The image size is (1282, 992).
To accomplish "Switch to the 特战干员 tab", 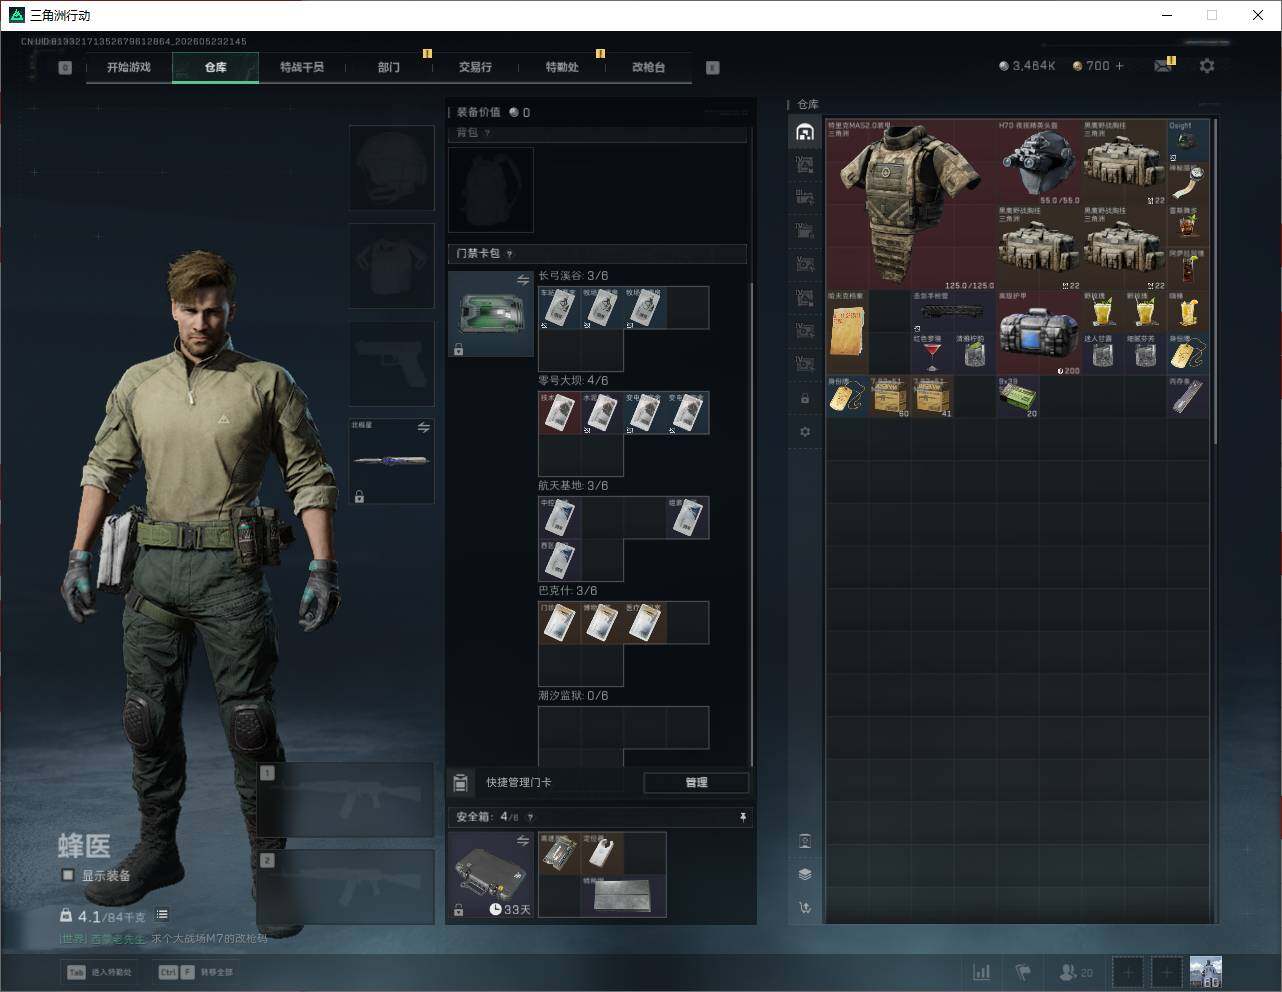I will (x=302, y=67).
